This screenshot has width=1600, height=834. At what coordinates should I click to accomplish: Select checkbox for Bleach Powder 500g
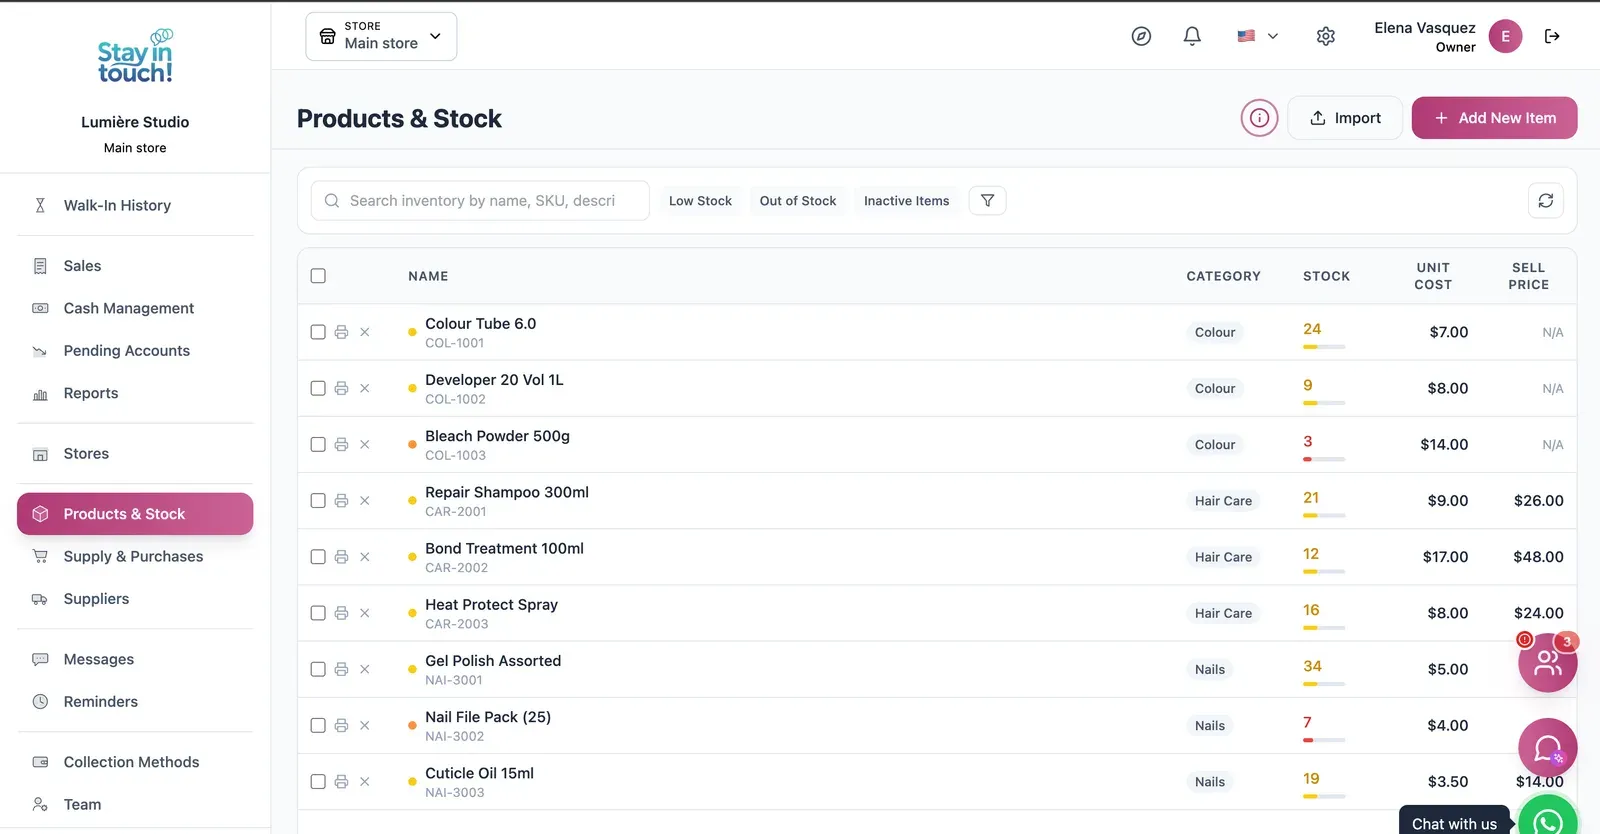[318, 444]
